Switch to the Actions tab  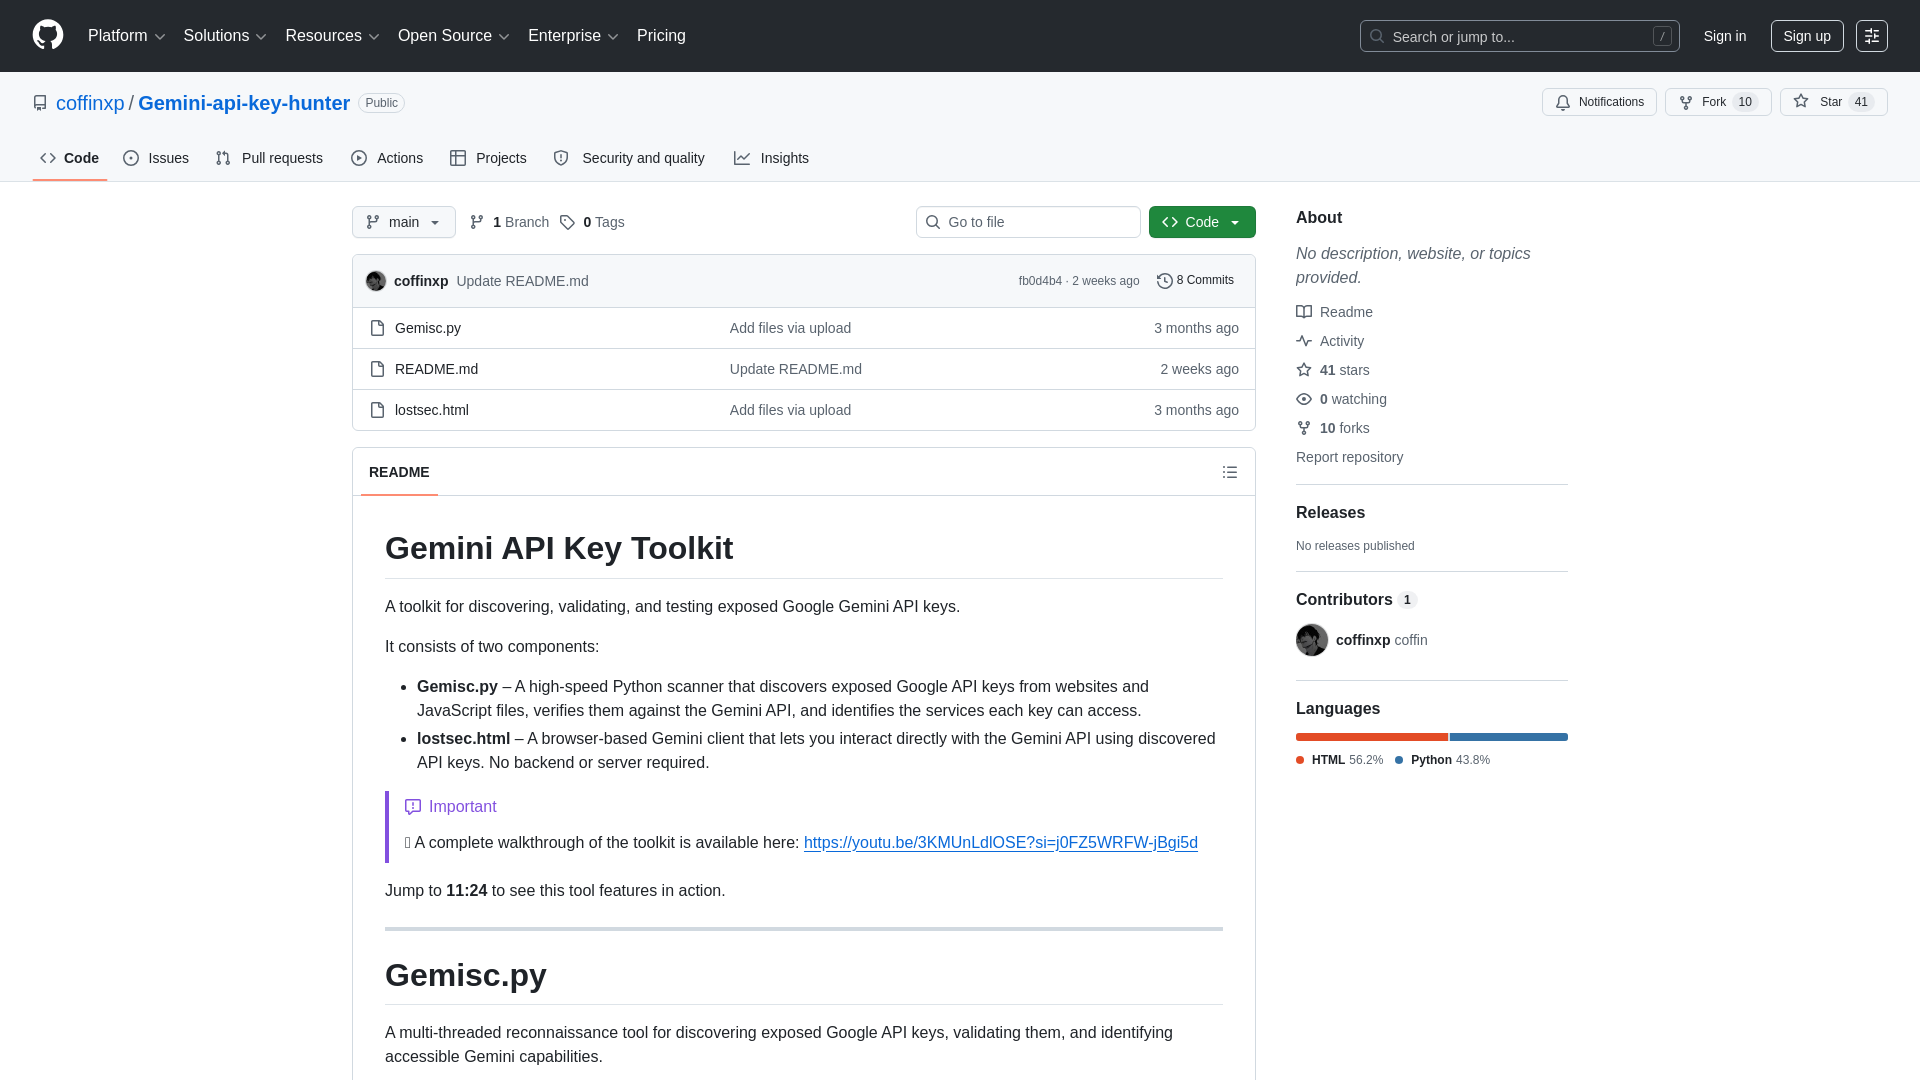click(387, 158)
